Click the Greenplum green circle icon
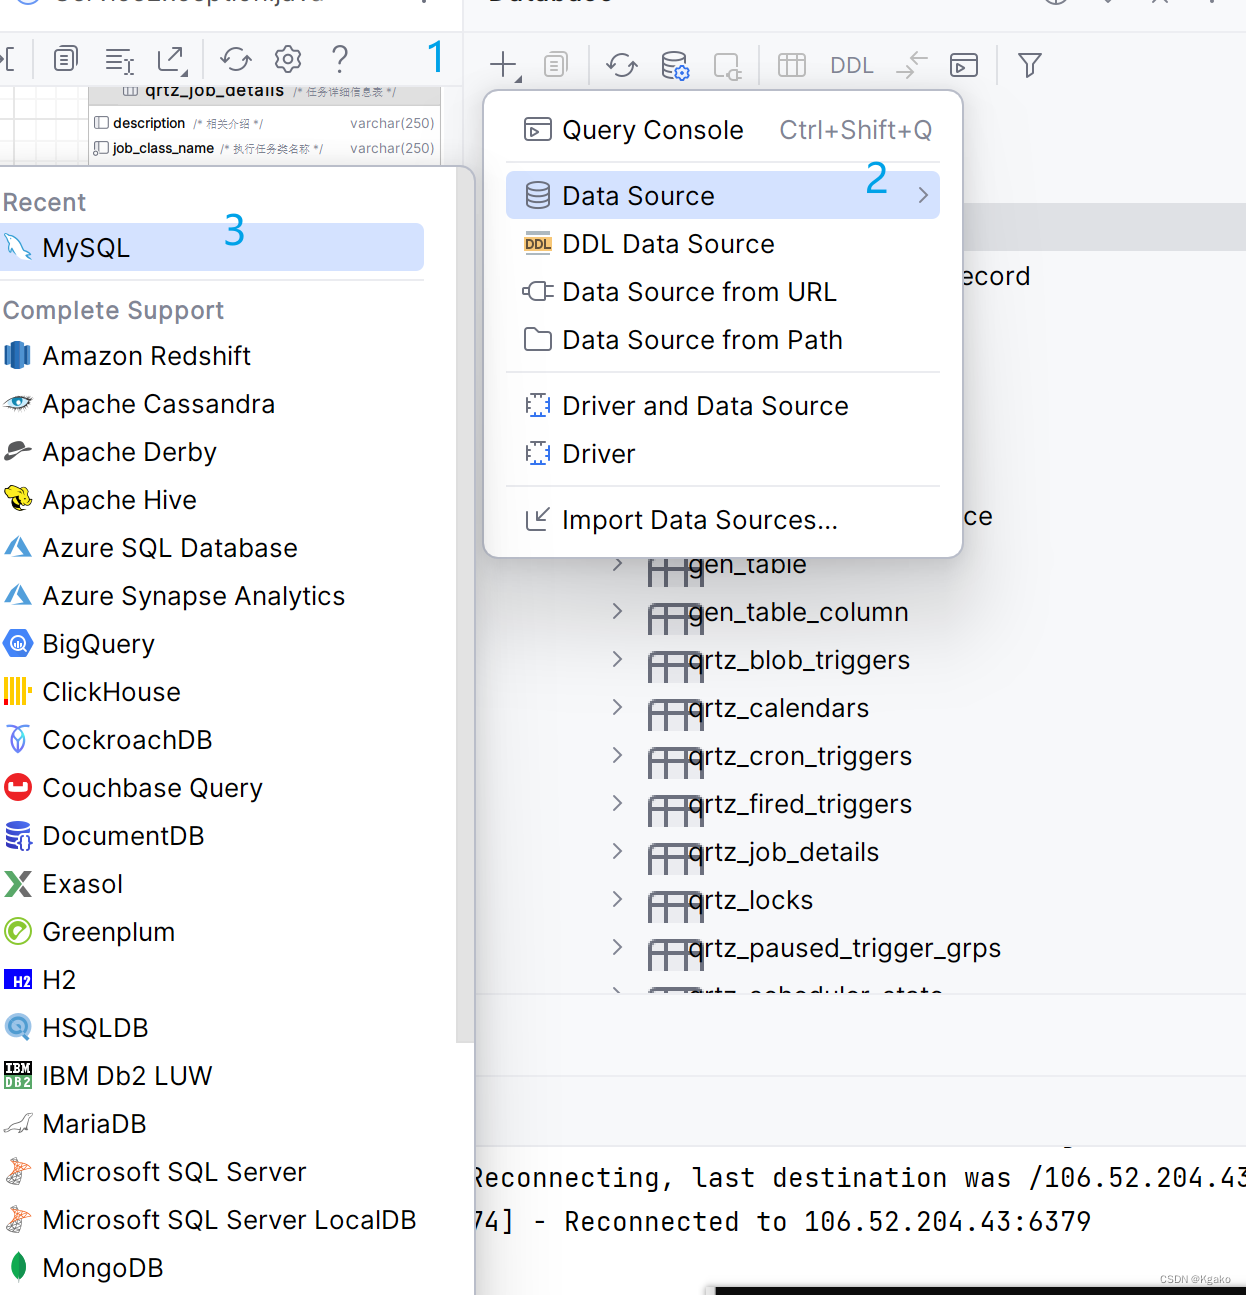Screen dimensions: 1246x1295 pos(18,931)
